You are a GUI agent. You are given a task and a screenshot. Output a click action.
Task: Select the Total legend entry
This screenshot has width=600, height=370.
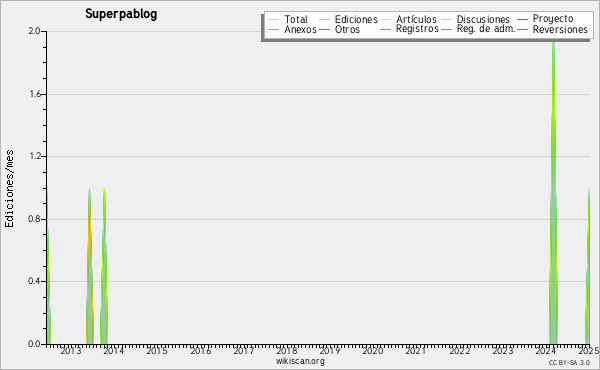(x=288, y=19)
